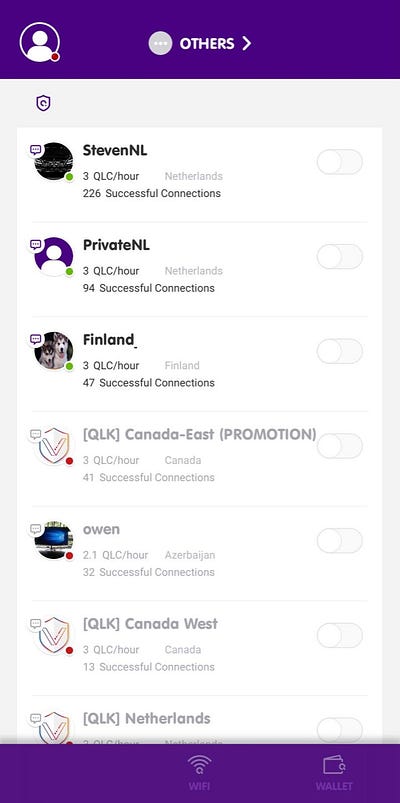Enable the StevenNL connection toggle
This screenshot has width=400, height=803.
pos(340,162)
